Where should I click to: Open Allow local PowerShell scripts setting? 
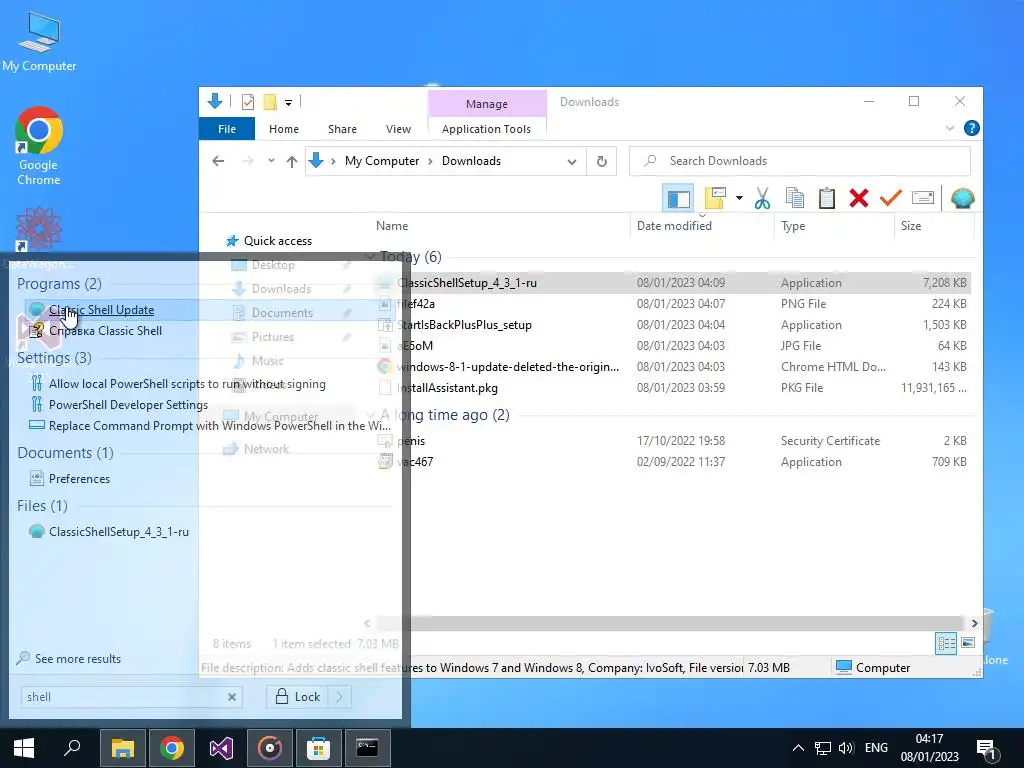[x=187, y=384]
